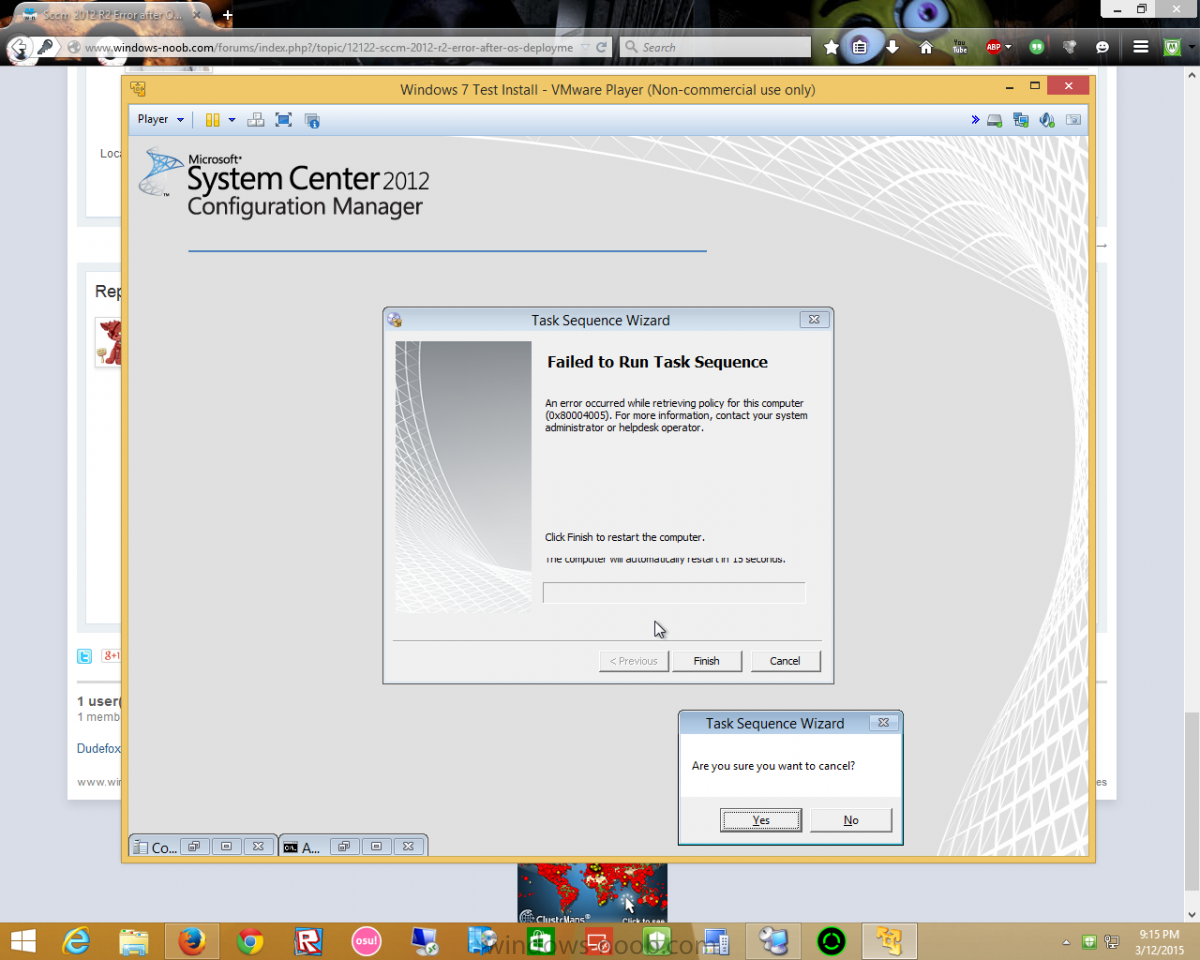The width and height of the screenshot is (1200, 960).
Task: Click VMware message log icon at toolbar end
Action: 1073,120
